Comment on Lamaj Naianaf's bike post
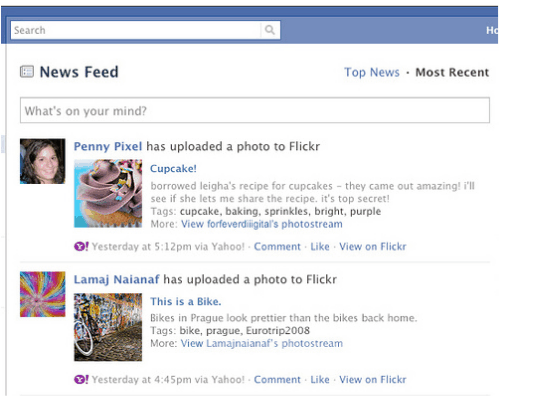 coord(277,379)
